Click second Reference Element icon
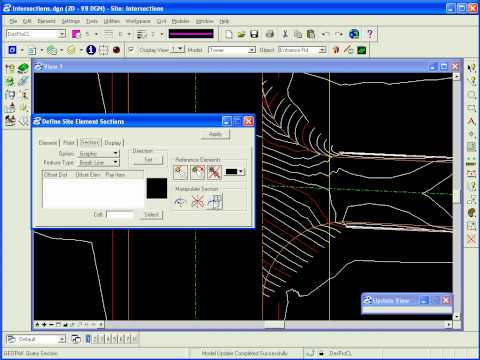 point(197,172)
